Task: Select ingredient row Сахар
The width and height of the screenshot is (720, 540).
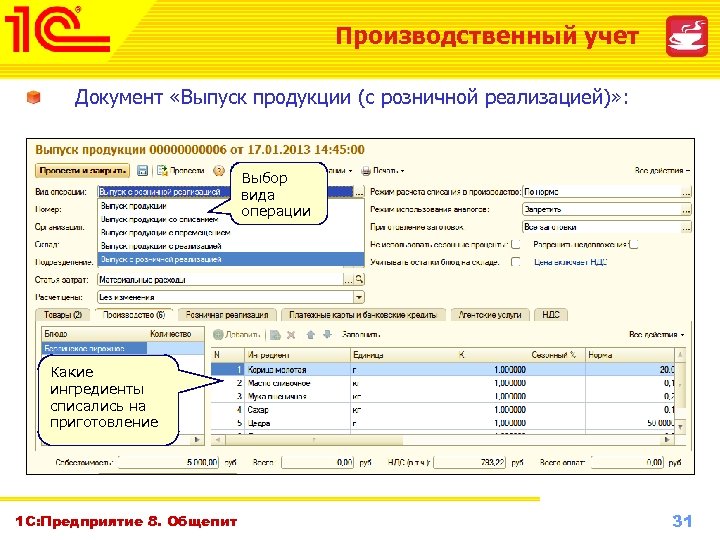Action: click(x=443, y=410)
